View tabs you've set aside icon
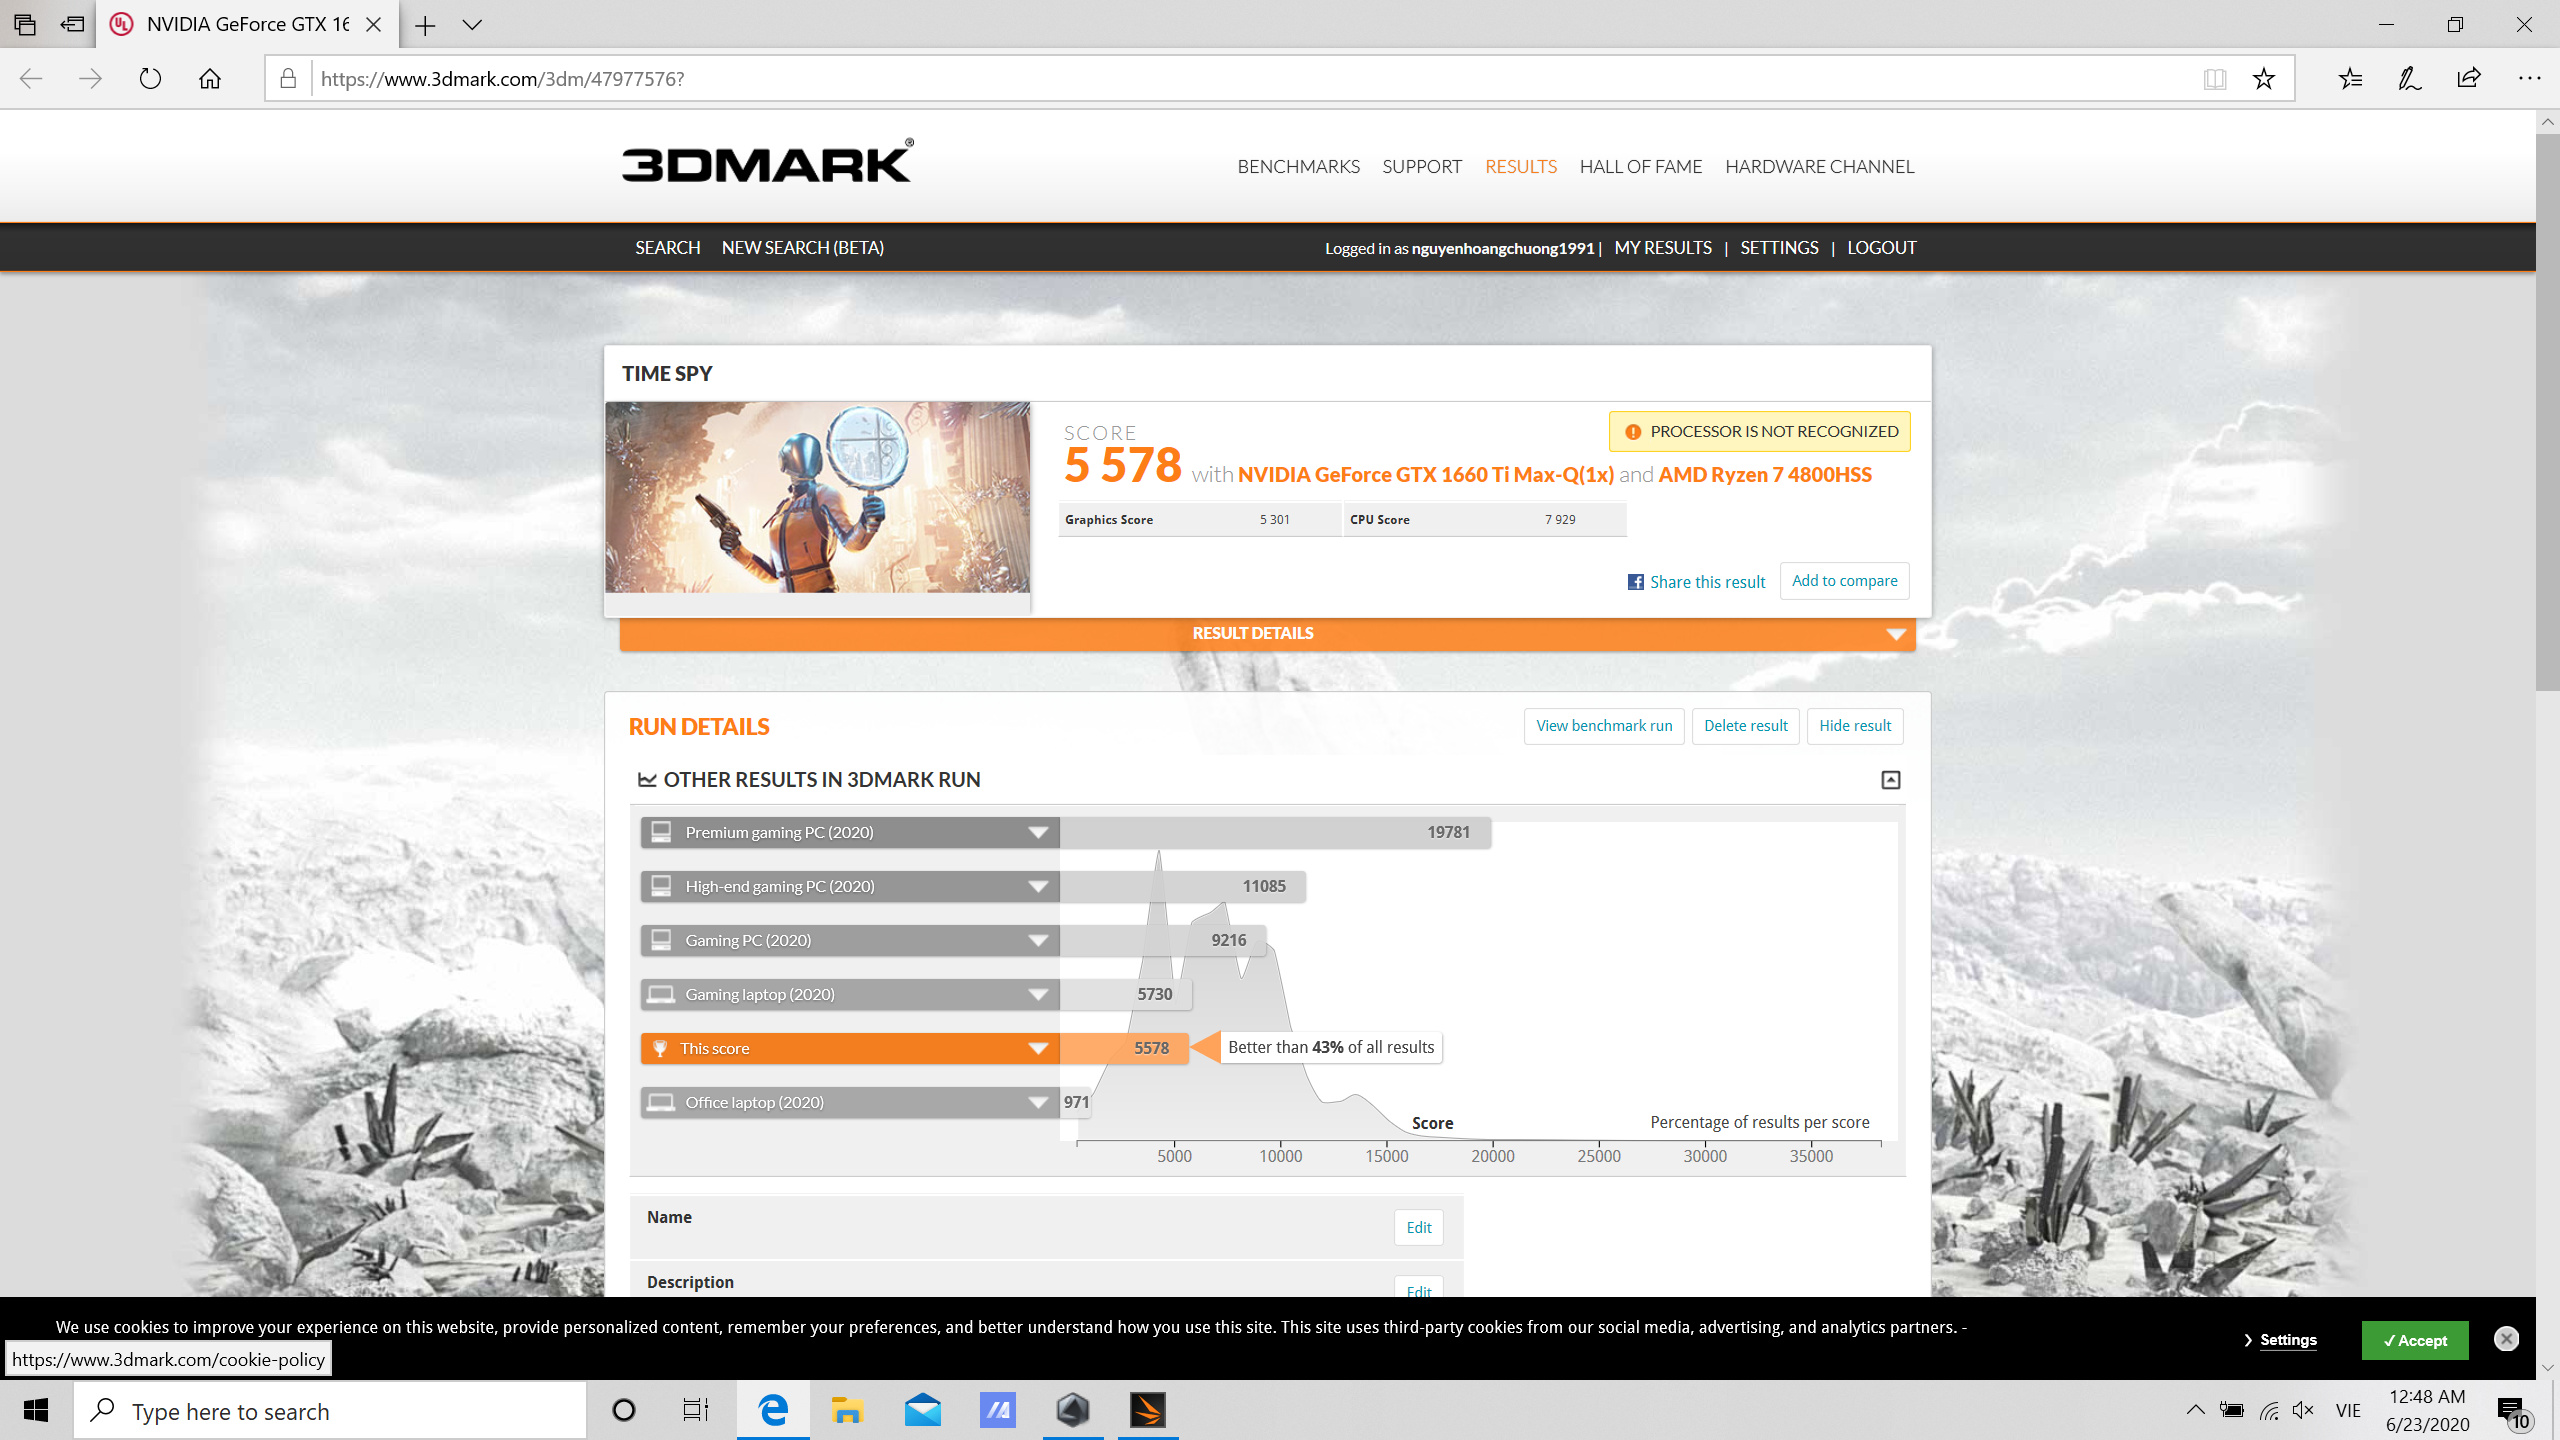This screenshot has width=2560, height=1440. pyautogui.click(x=25, y=25)
